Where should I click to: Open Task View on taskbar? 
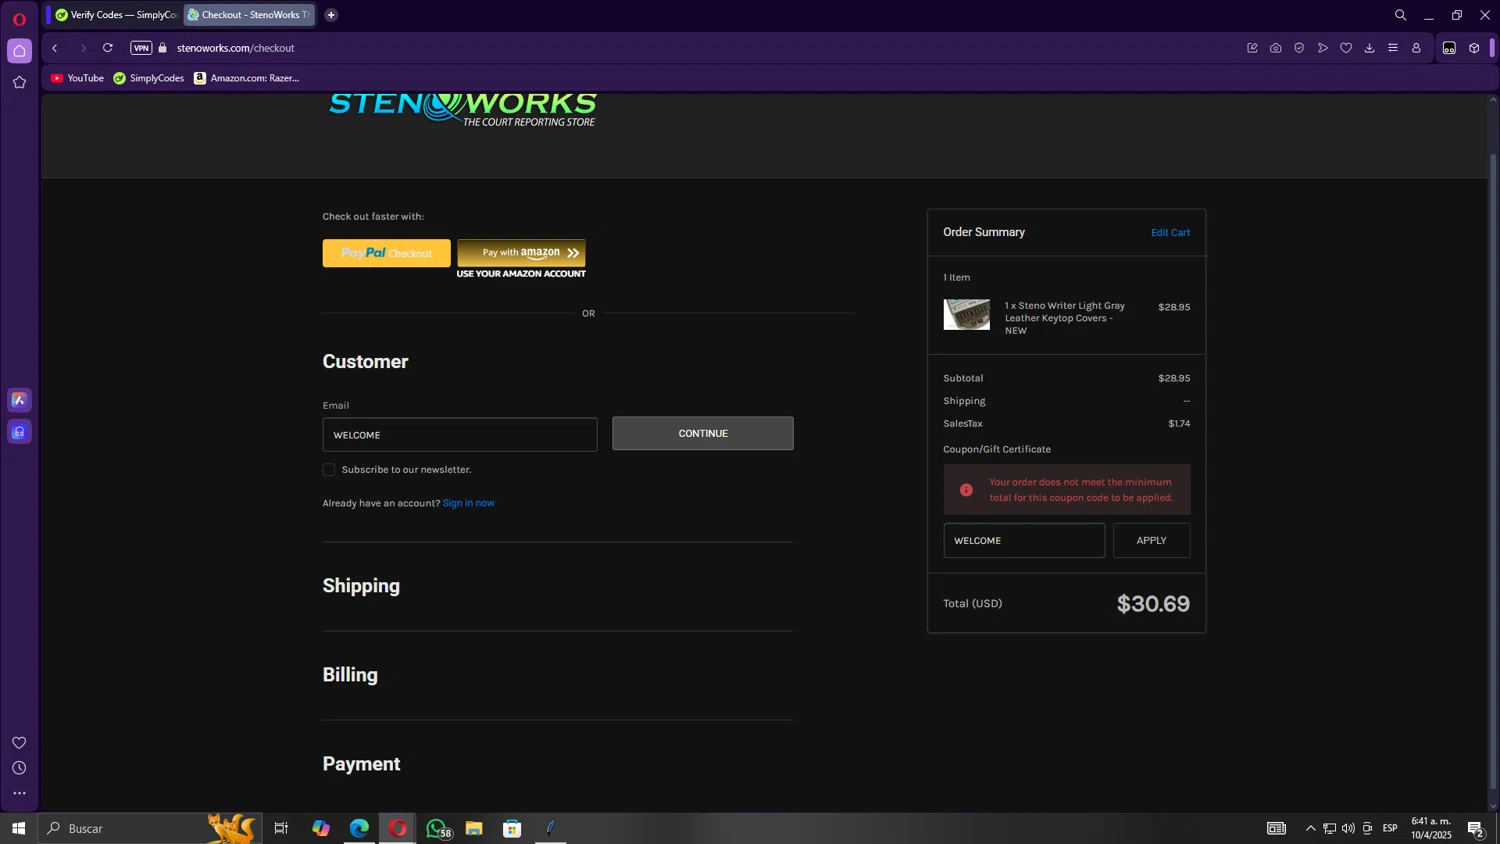click(x=281, y=828)
